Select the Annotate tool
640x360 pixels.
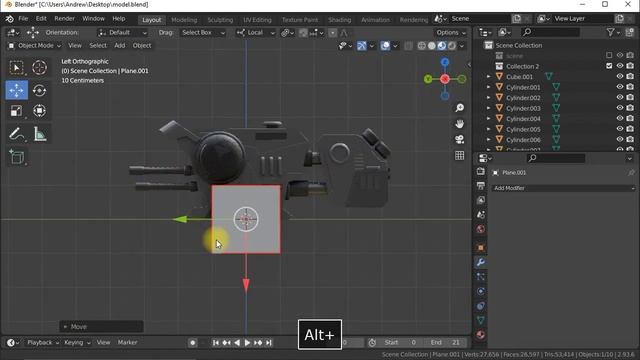16,134
